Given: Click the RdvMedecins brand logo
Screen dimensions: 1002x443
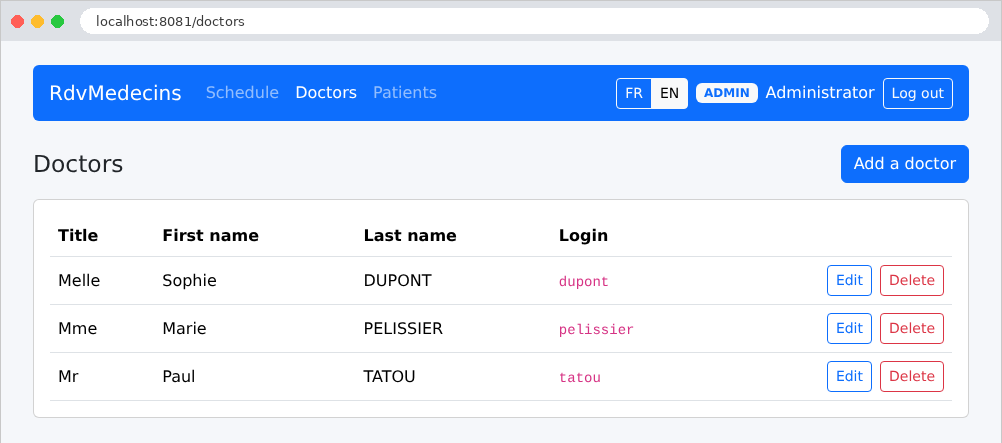Looking at the screenshot, I should click(116, 93).
